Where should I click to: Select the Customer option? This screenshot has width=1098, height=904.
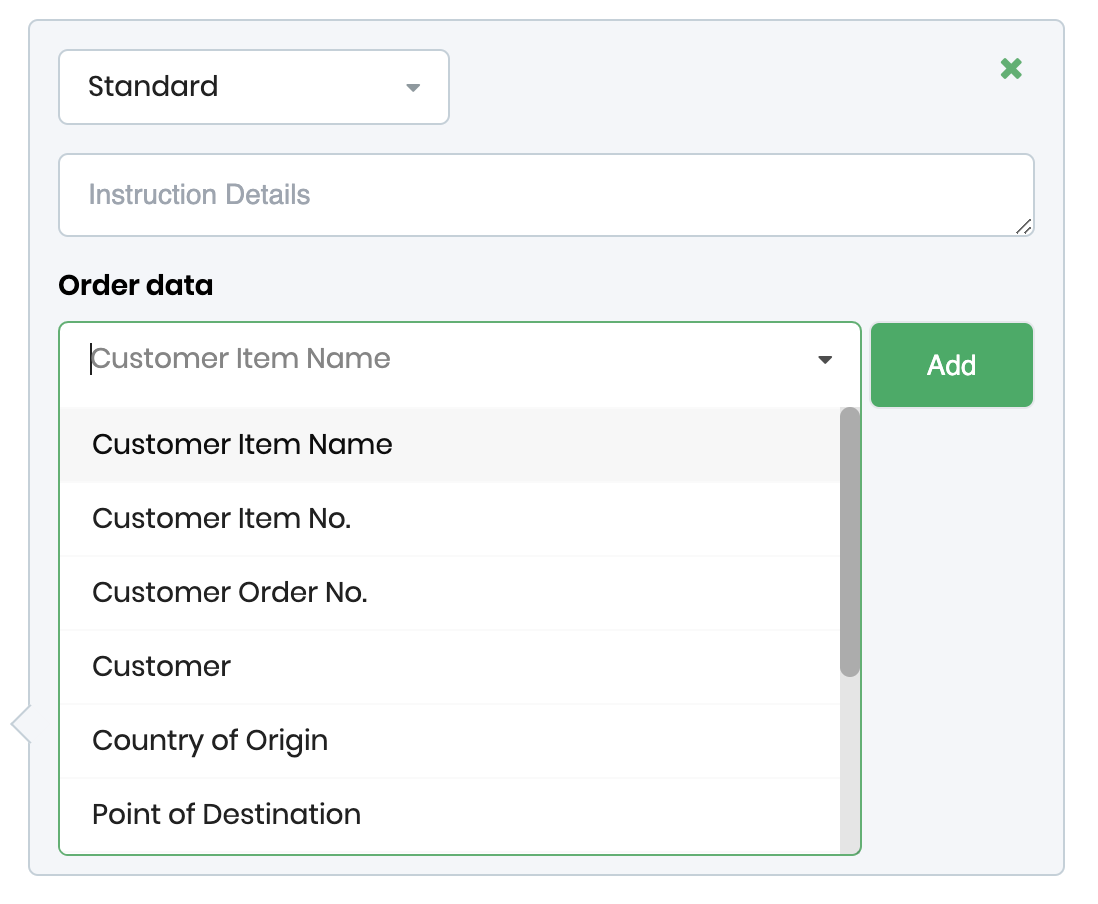(162, 667)
